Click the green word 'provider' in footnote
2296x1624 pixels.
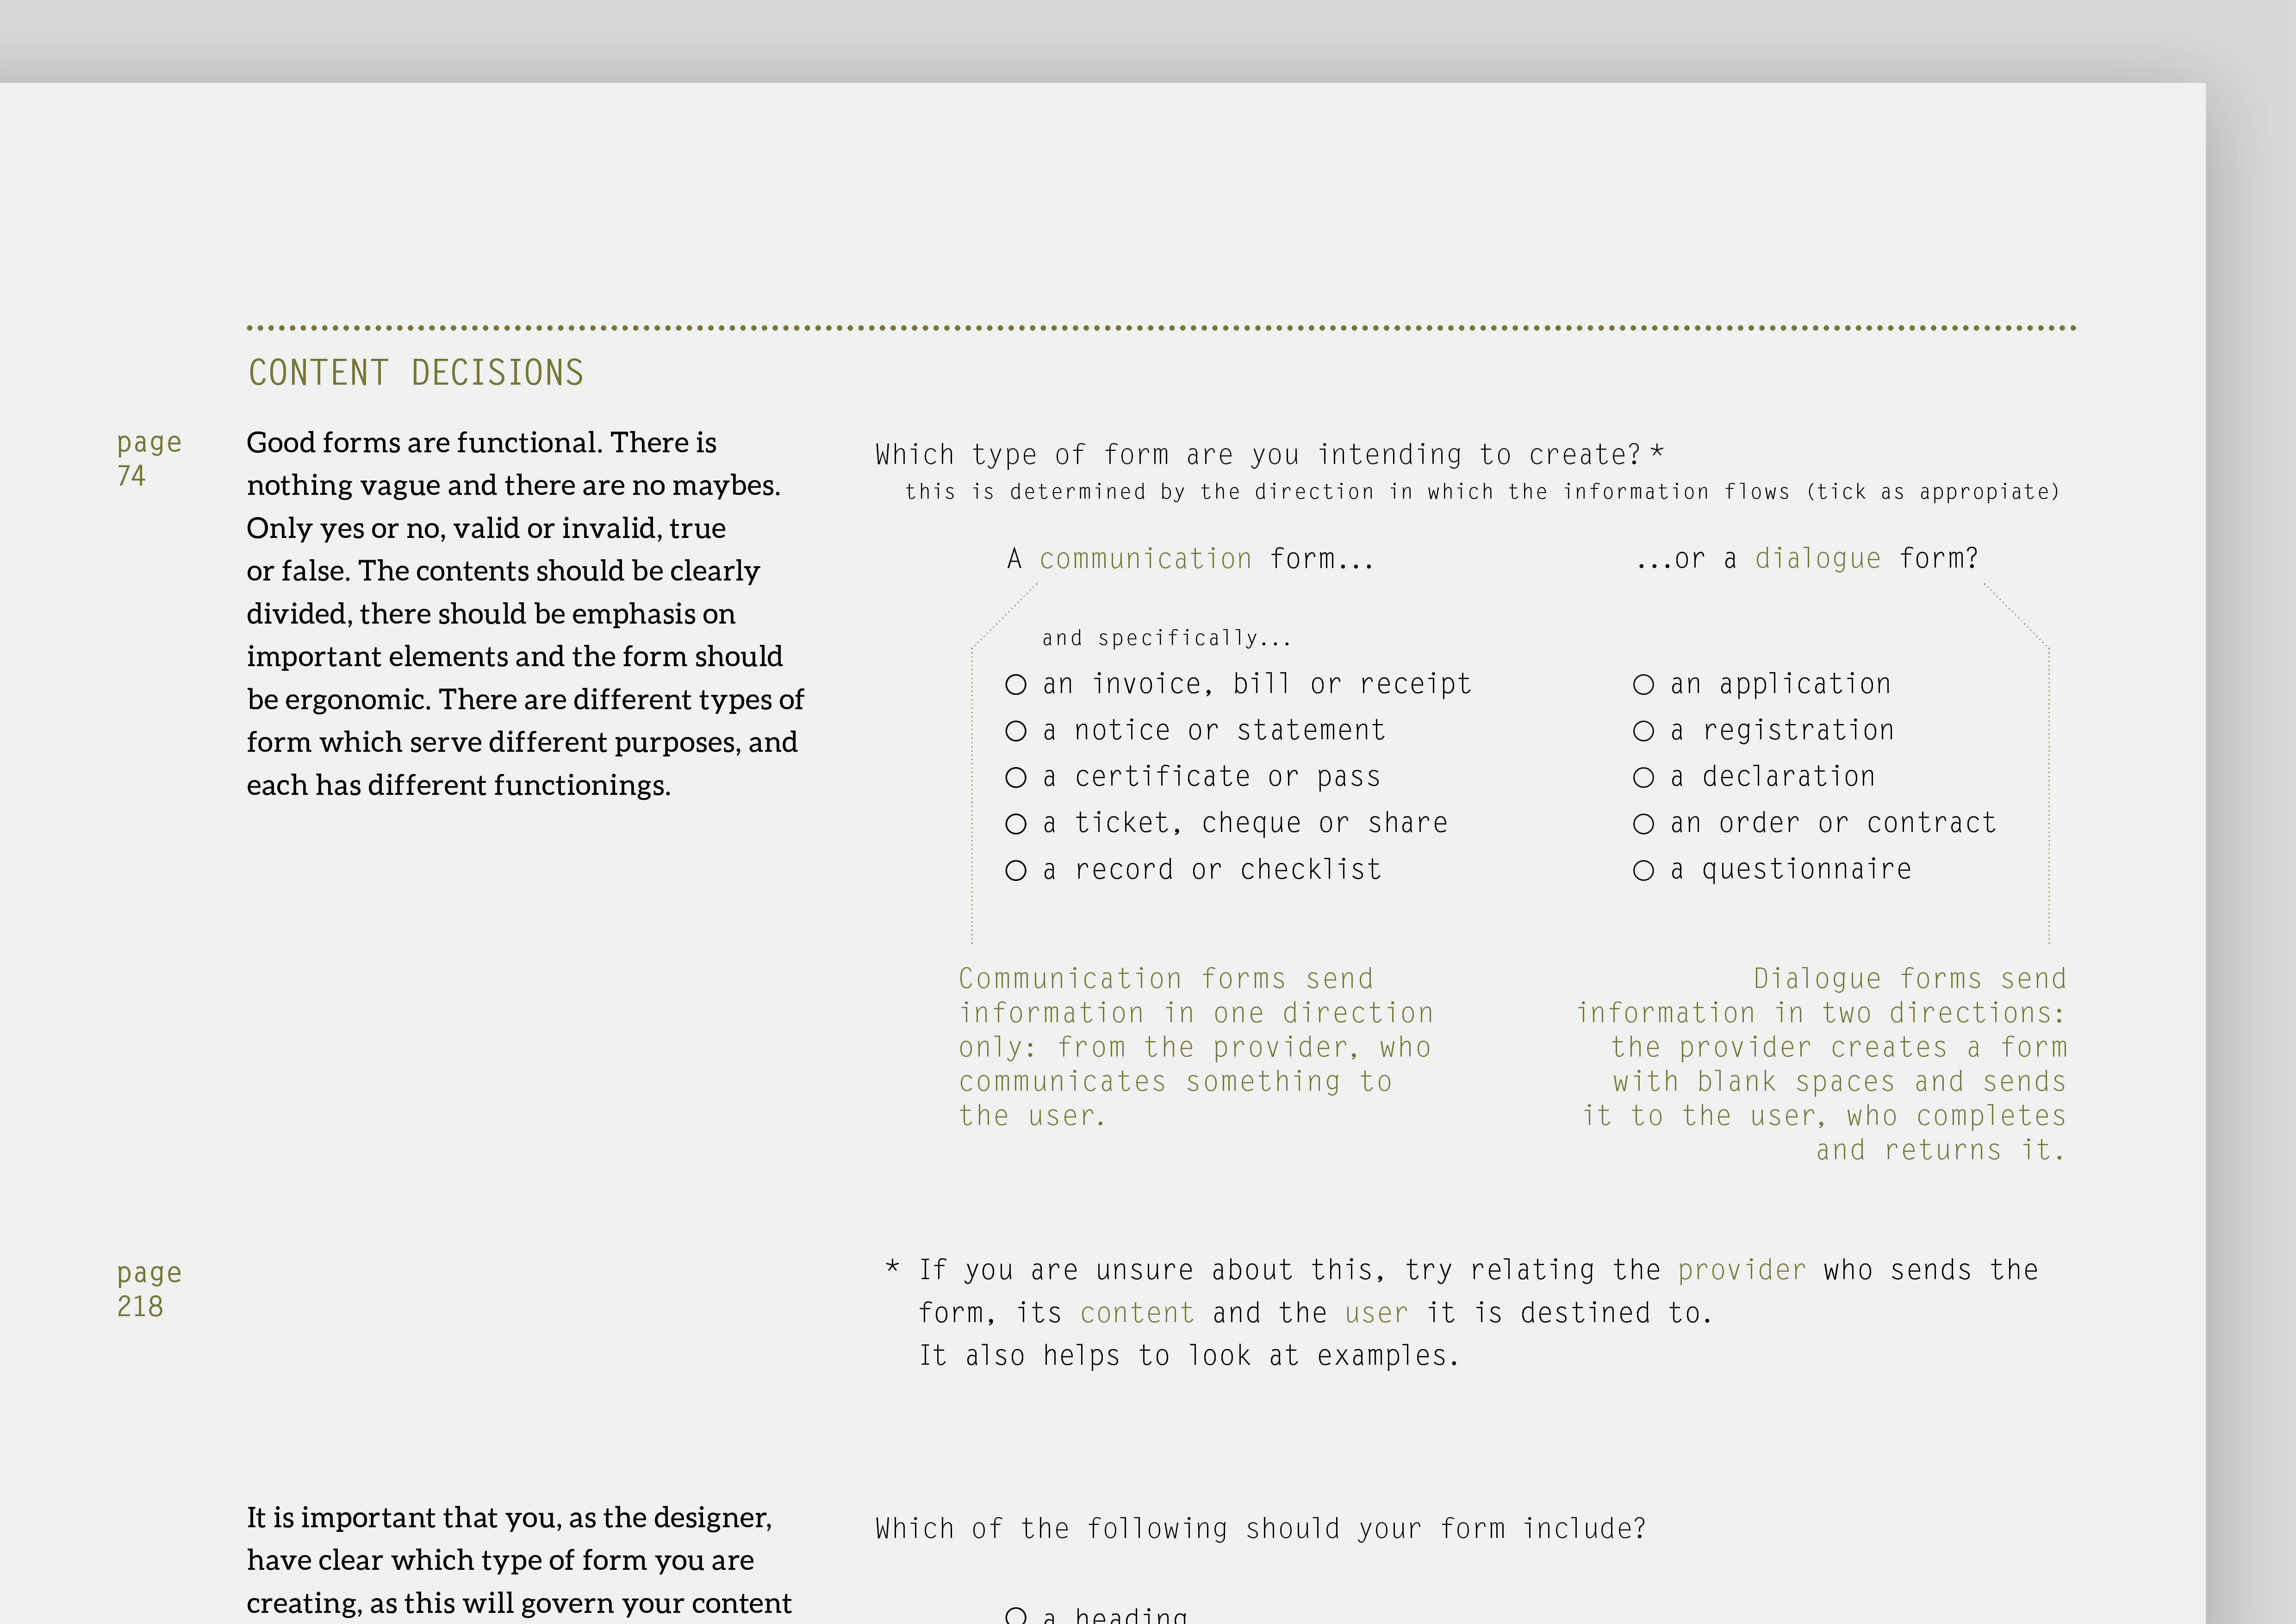click(x=1742, y=1271)
